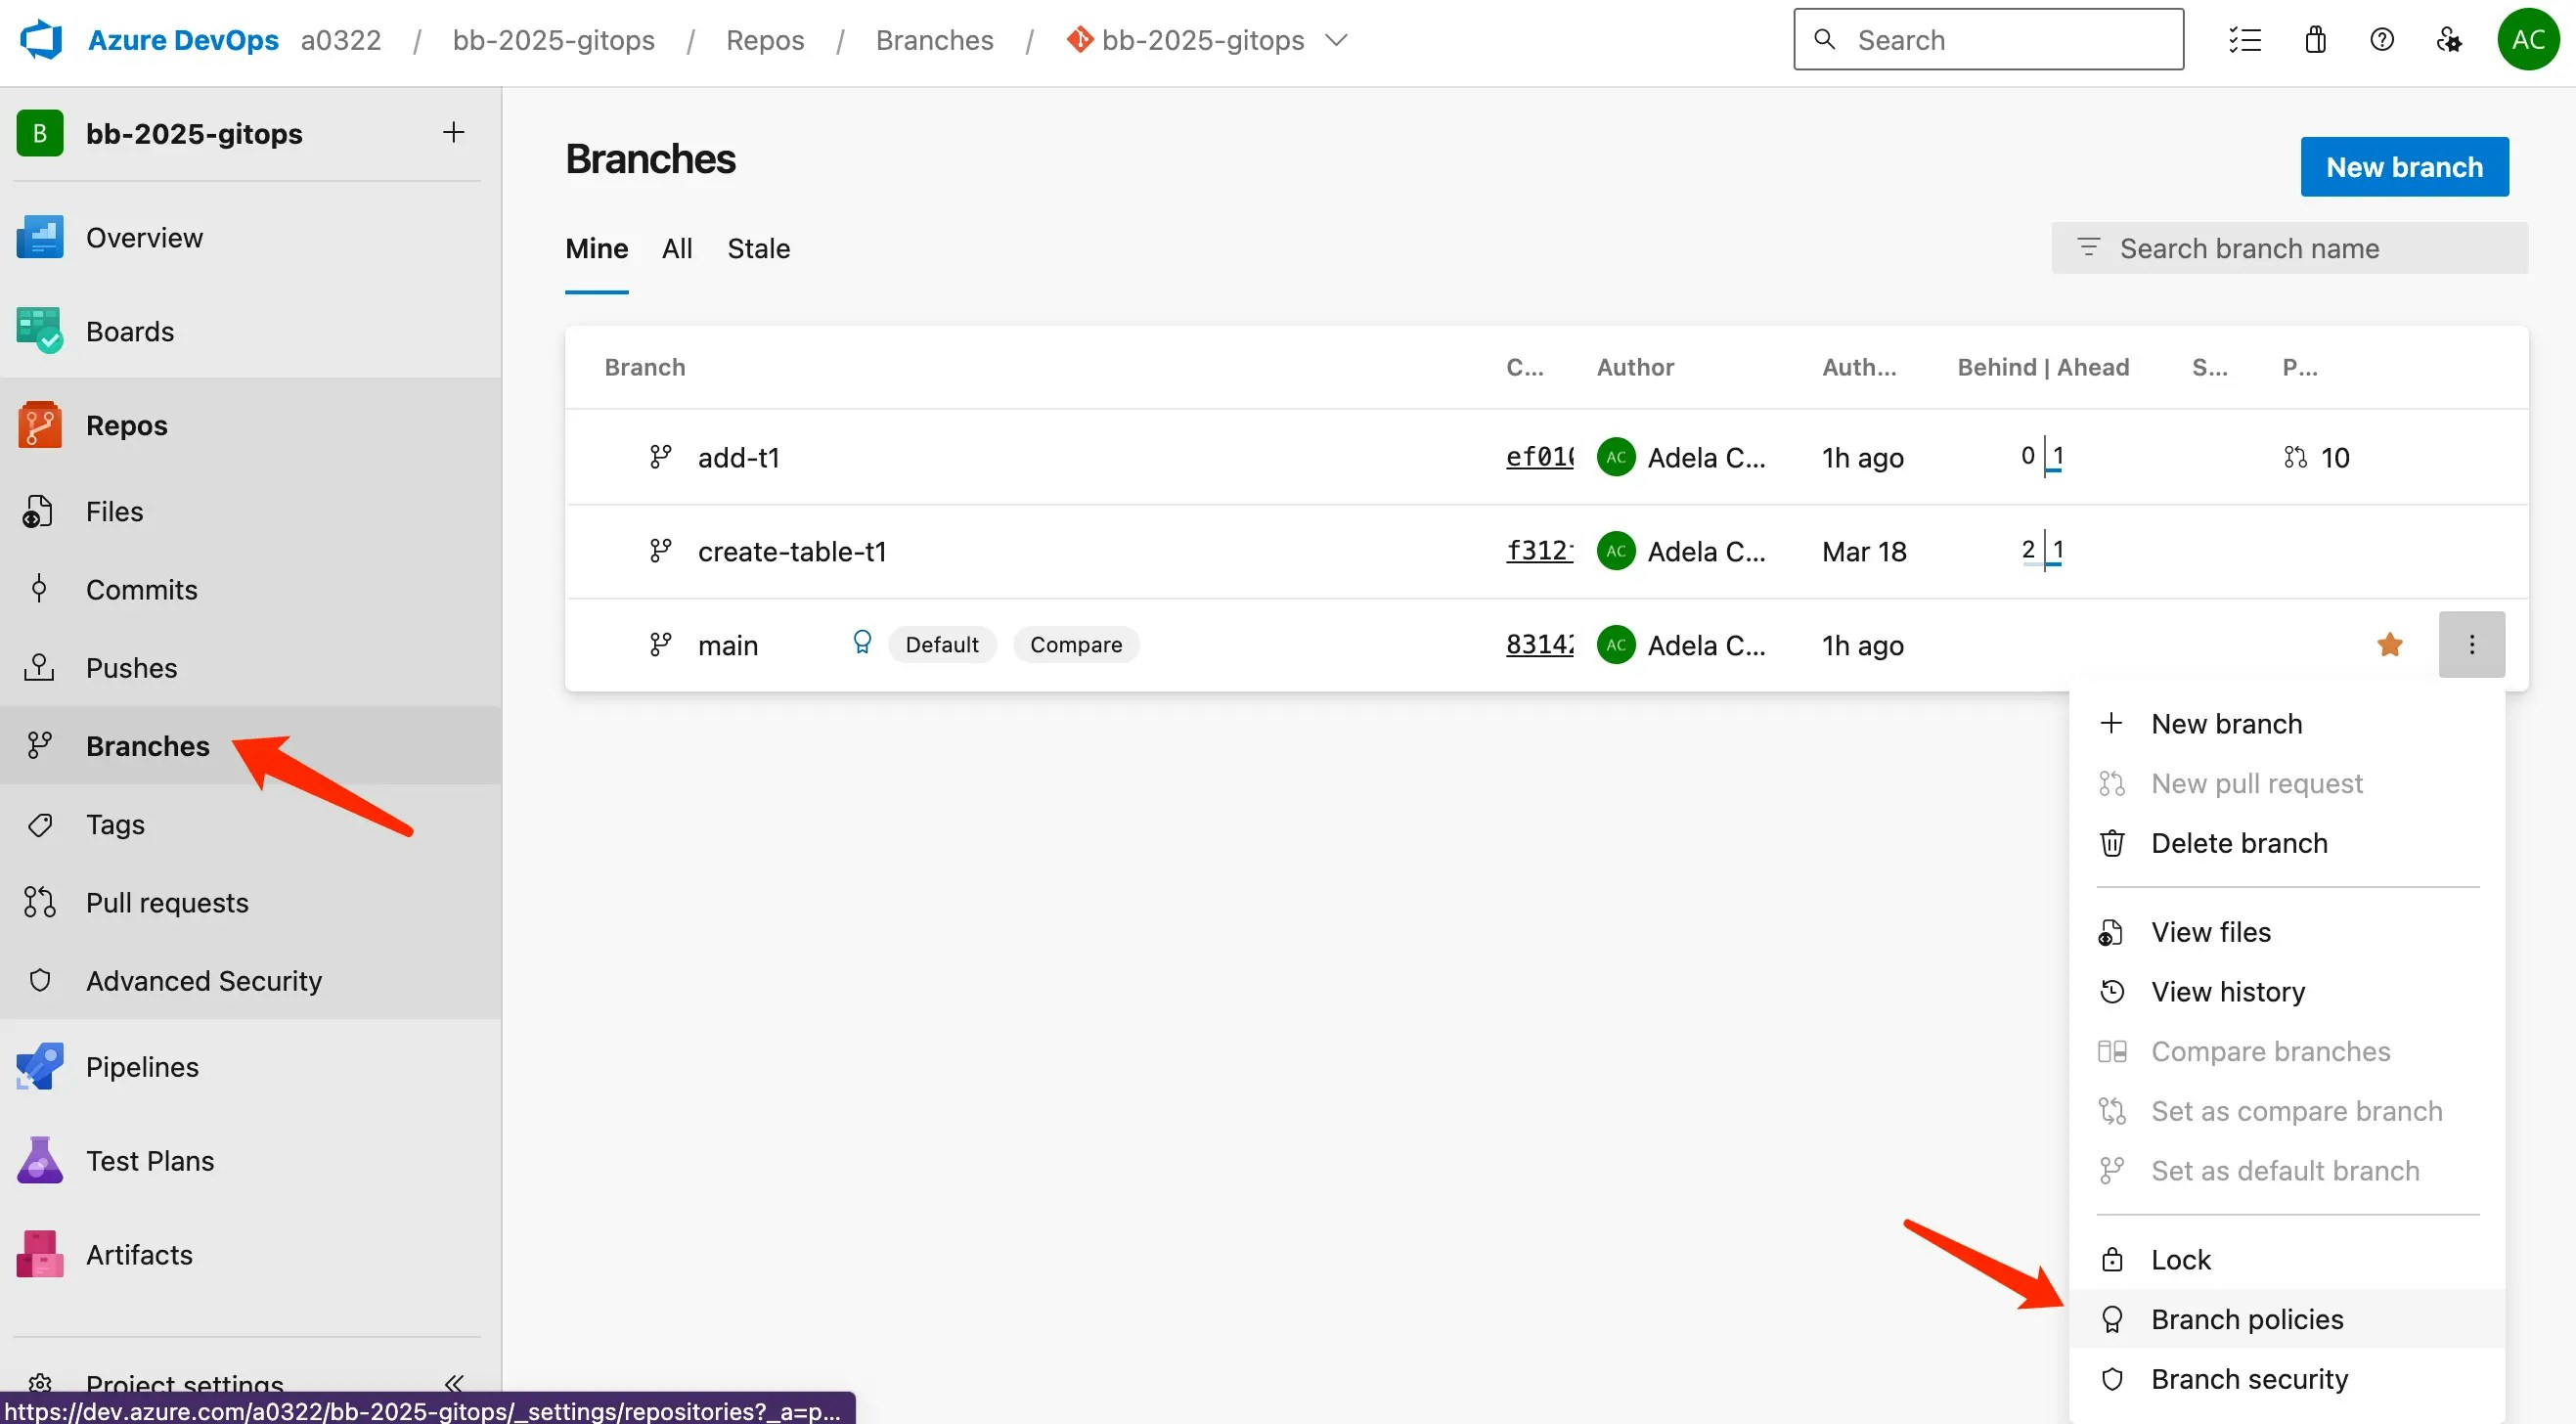Open the Marketplace shopping bag icon
The width and height of the screenshot is (2576, 1424).
2315,39
